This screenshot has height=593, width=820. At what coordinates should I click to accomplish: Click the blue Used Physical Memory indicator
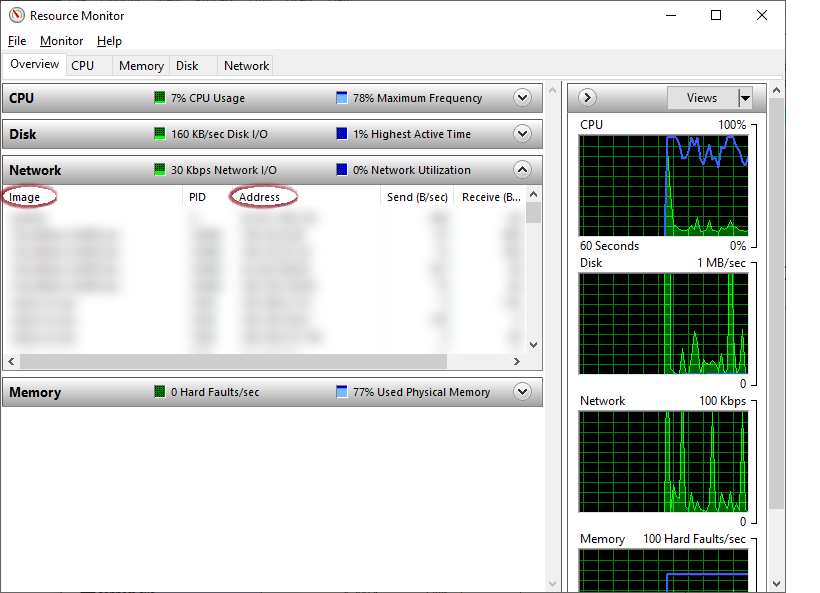341,391
